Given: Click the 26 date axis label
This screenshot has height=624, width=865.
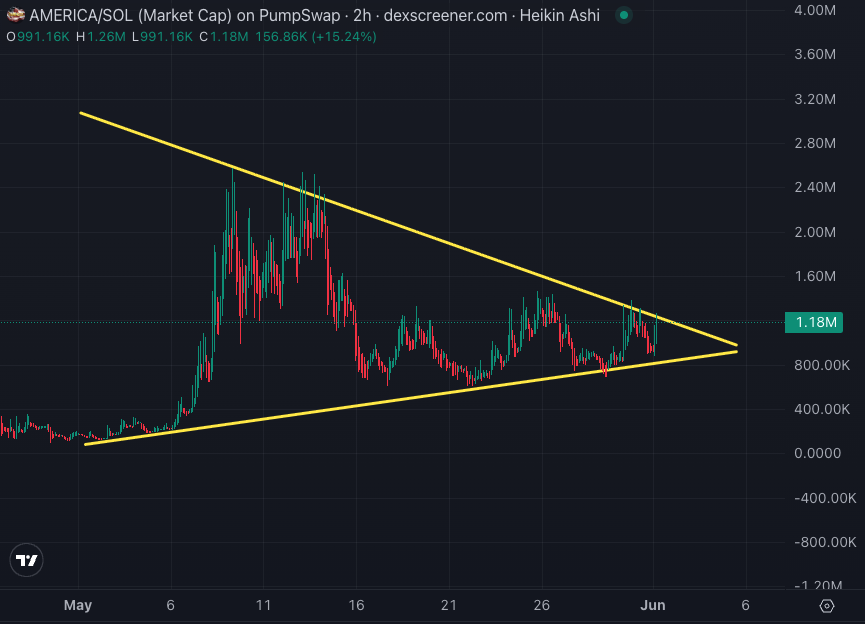Looking at the screenshot, I should [542, 605].
